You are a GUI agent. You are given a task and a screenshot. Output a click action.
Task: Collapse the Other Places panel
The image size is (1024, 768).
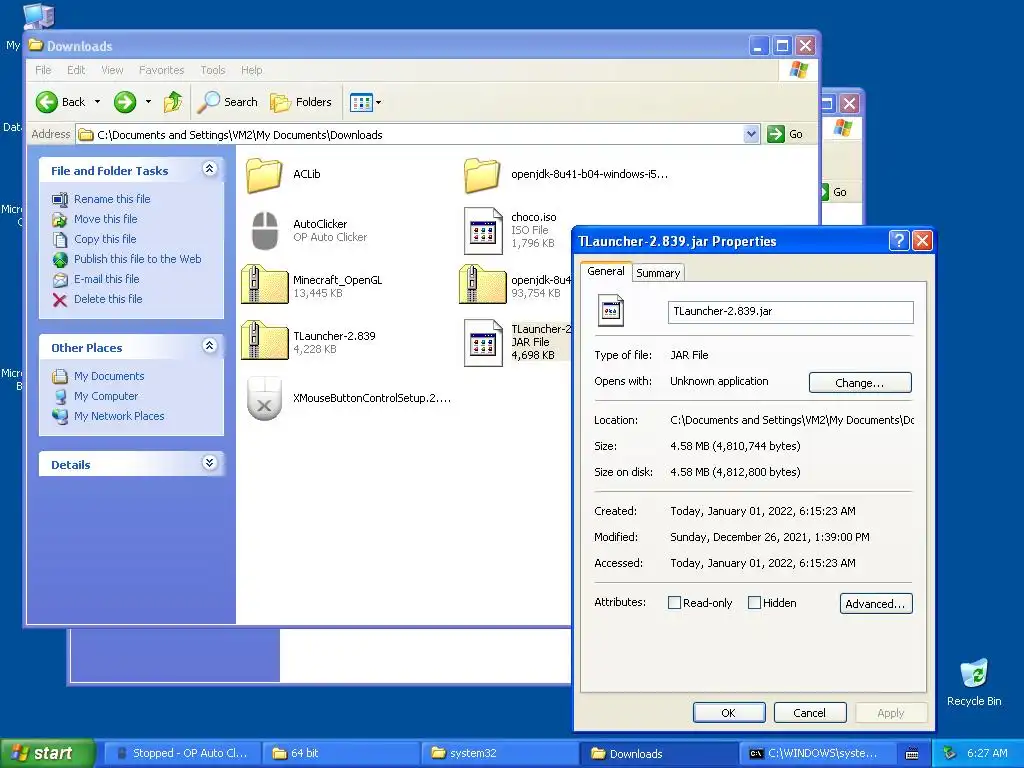pos(209,346)
